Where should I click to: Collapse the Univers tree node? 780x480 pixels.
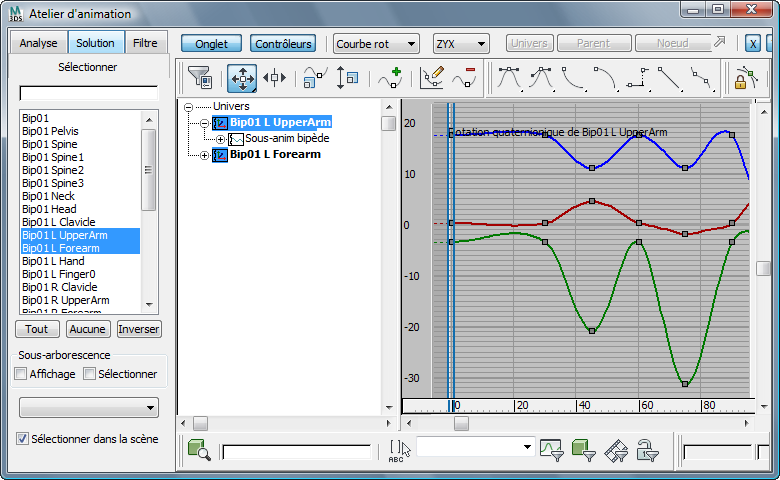pos(189,107)
